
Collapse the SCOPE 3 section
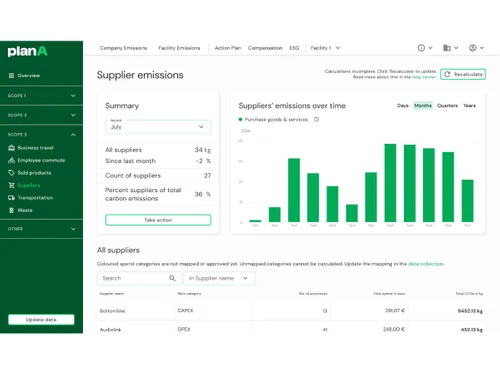coord(41,135)
